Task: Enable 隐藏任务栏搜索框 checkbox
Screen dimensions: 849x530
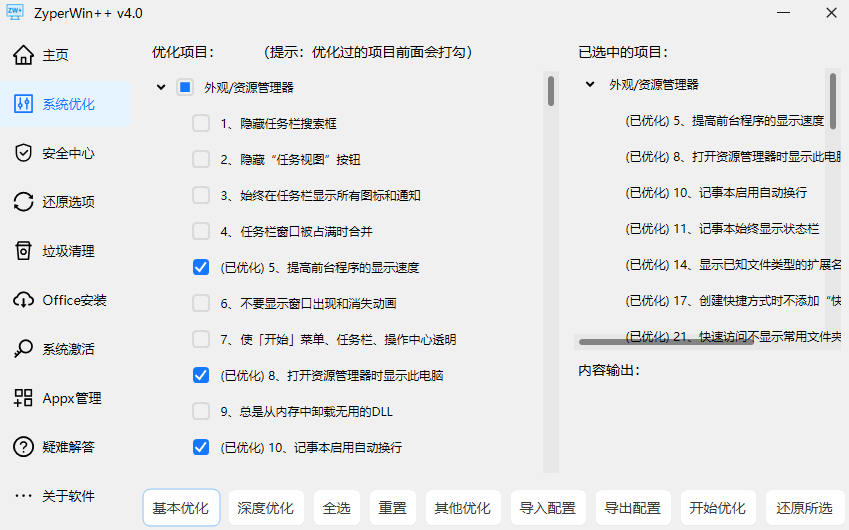Action: pyautogui.click(x=201, y=123)
